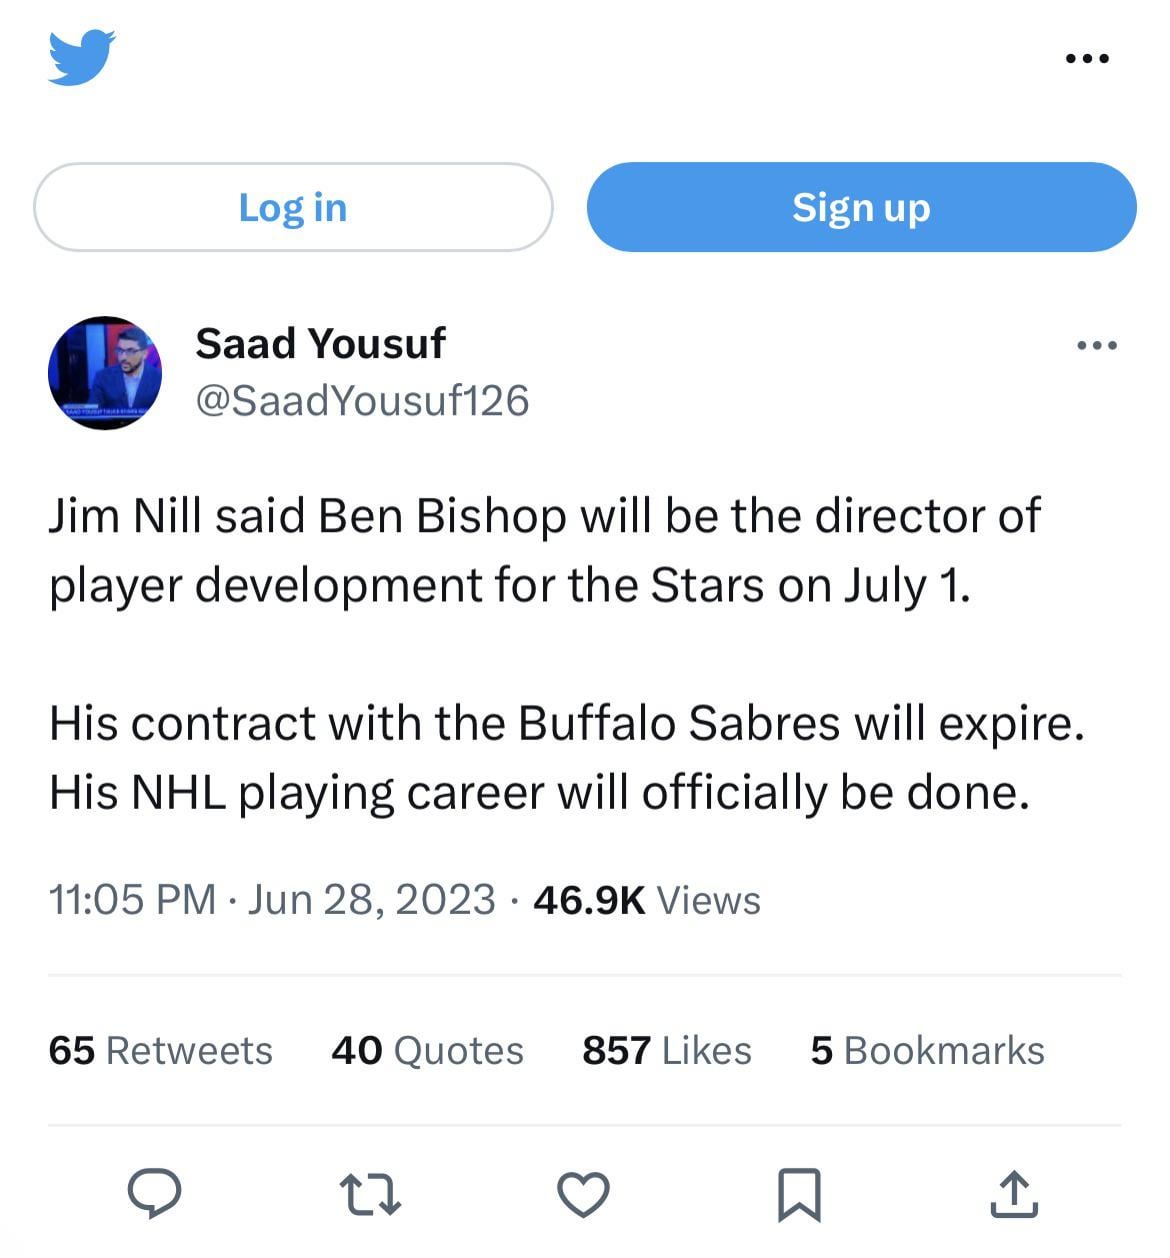Open the top-right page options menu
The height and width of the screenshot is (1258, 1170).
(1086, 58)
